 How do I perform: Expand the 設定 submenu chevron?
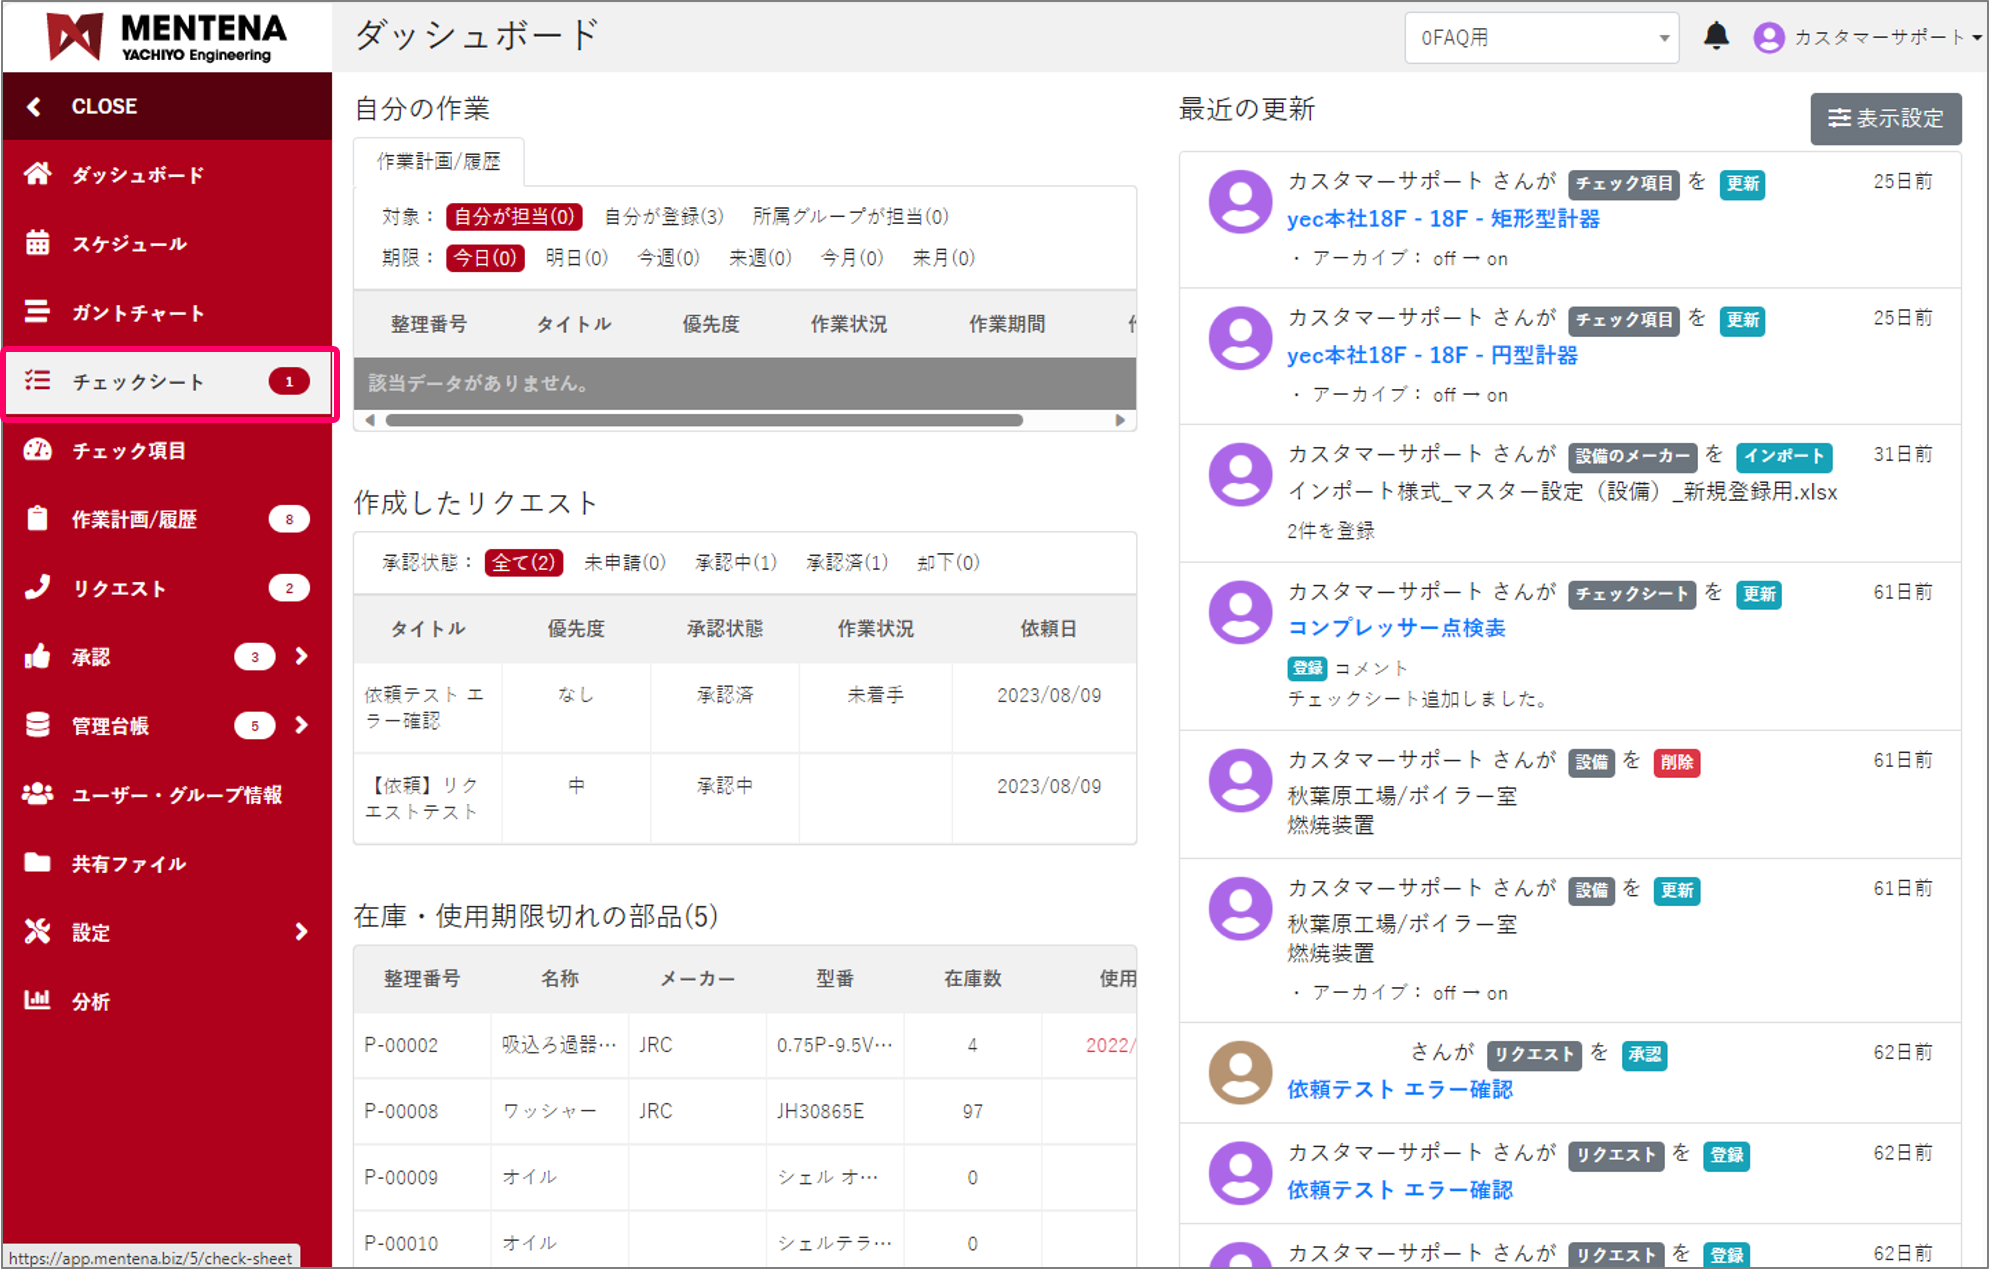301,932
